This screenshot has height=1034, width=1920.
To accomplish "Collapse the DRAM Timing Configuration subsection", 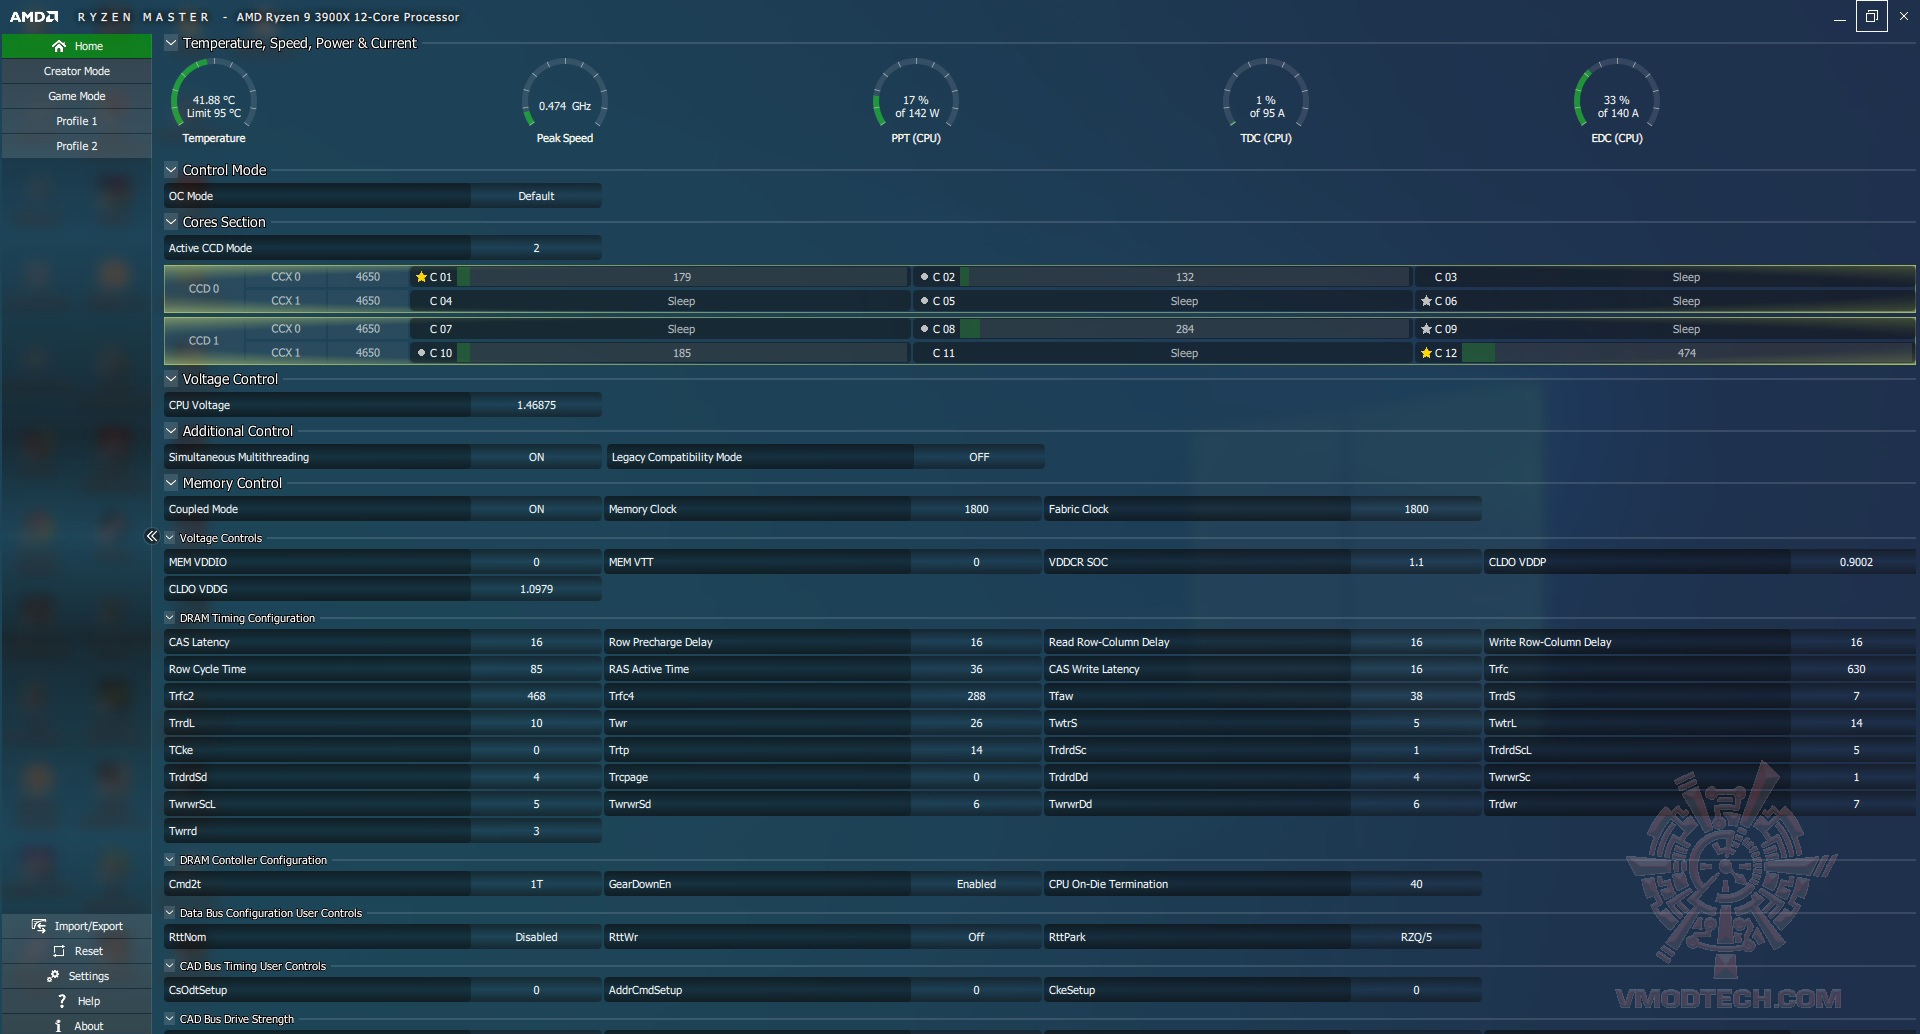I will tap(170, 618).
